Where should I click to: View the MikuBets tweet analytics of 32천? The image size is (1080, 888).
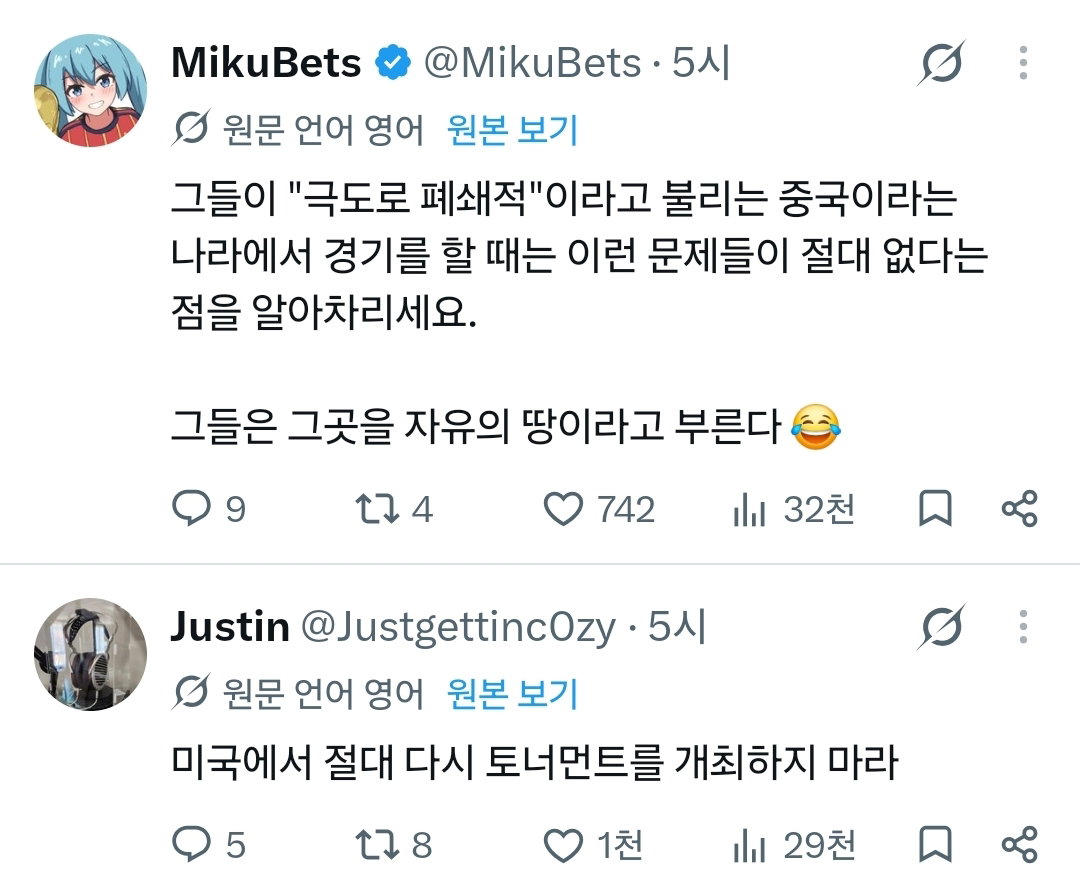793,510
